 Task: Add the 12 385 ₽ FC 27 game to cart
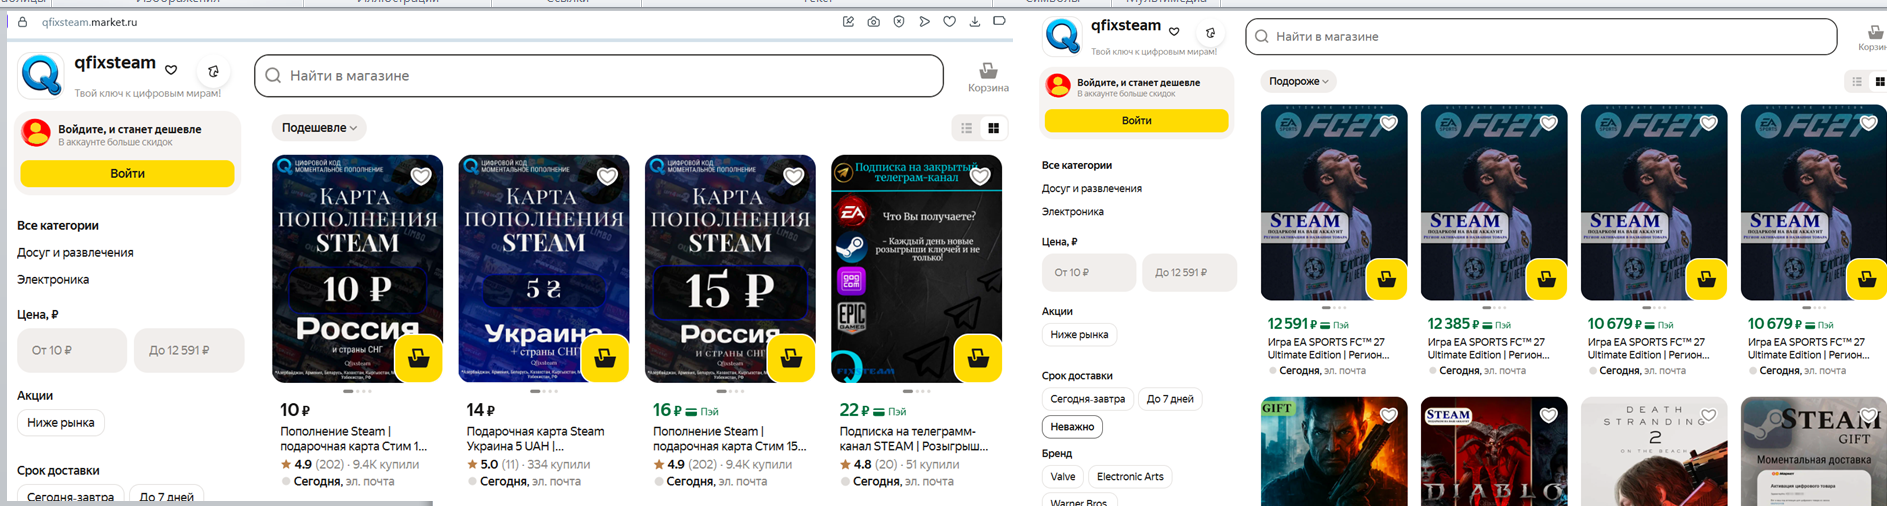[1547, 279]
